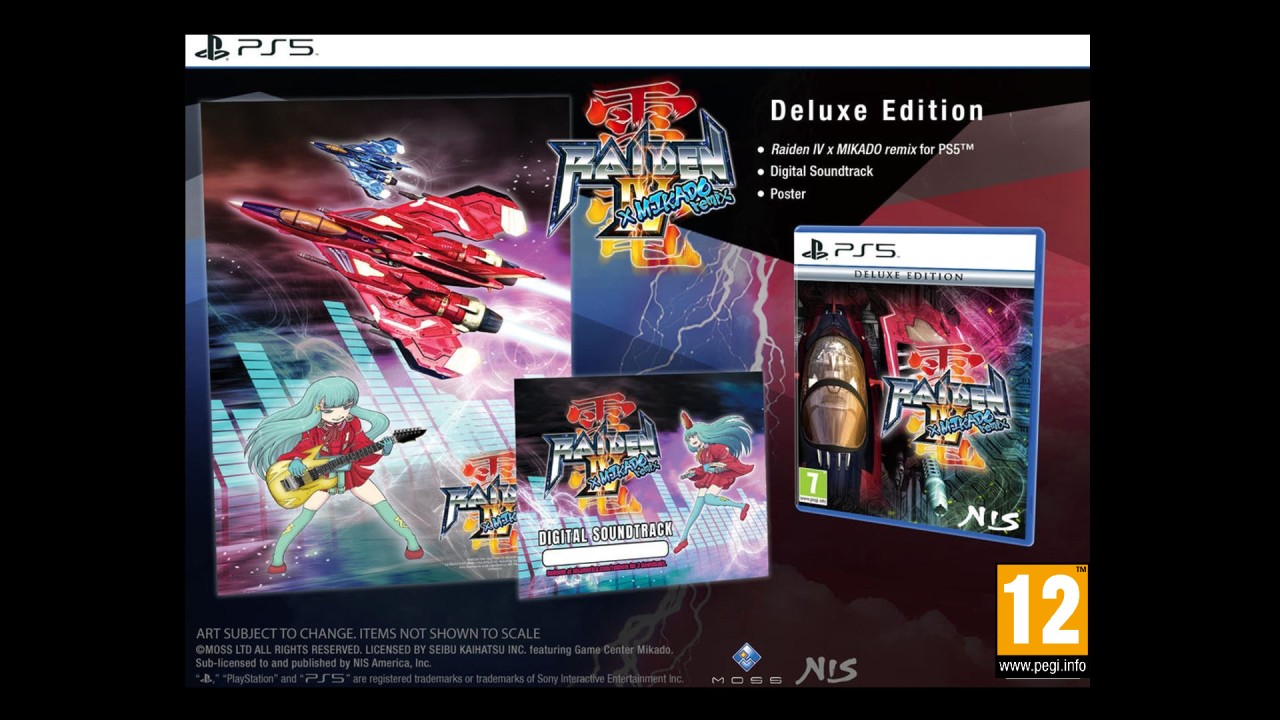Open the www.pegi.info link
The width and height of the screenshot is (1280, 720).
1041,666
